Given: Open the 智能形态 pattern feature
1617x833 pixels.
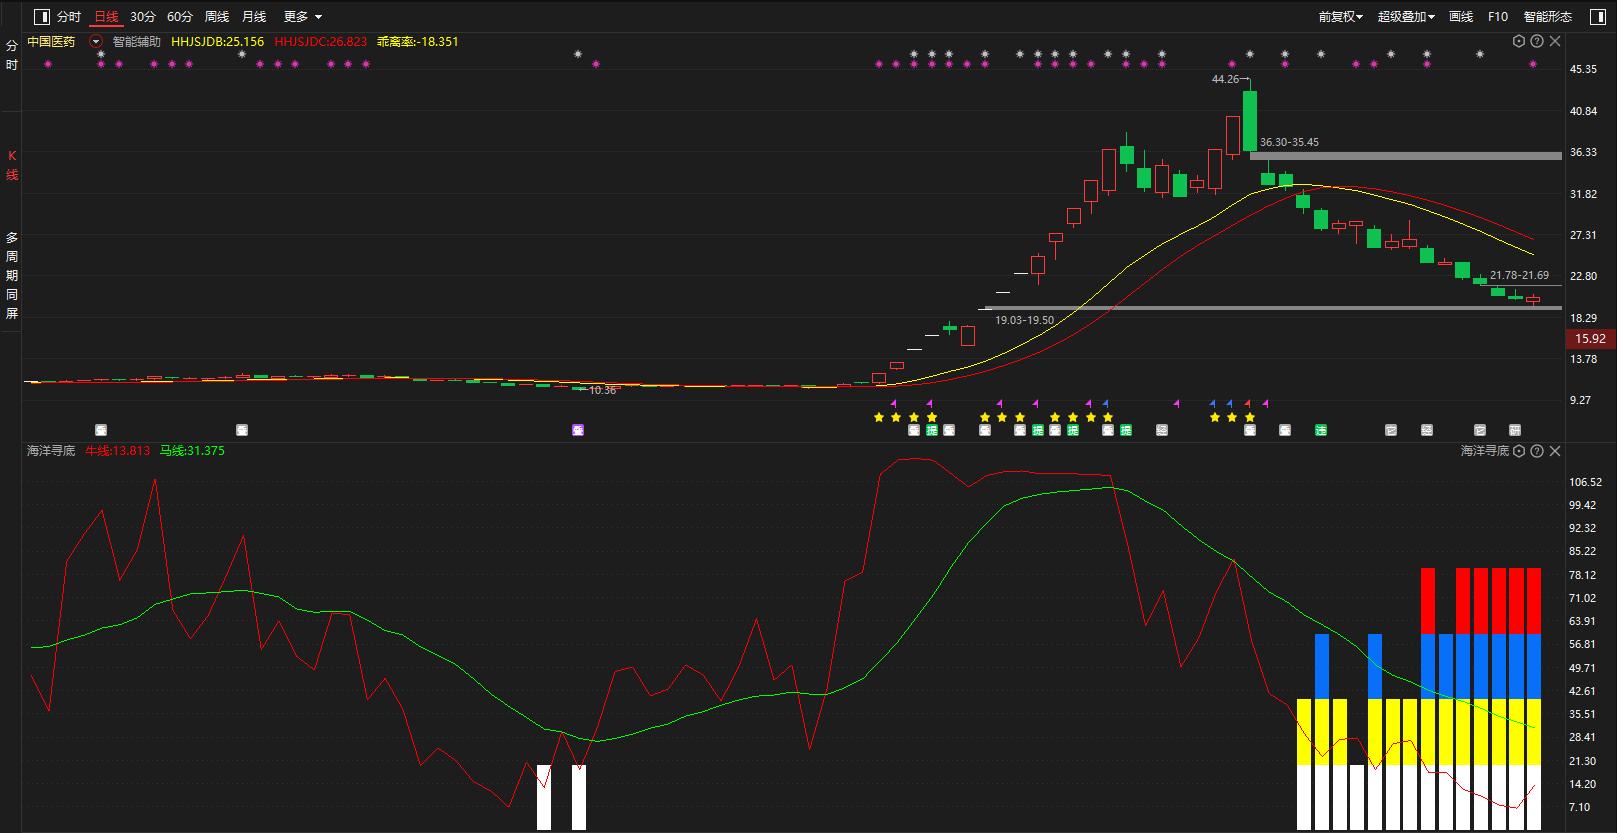Looking at the screenshot, I should tap(1547, 17).
